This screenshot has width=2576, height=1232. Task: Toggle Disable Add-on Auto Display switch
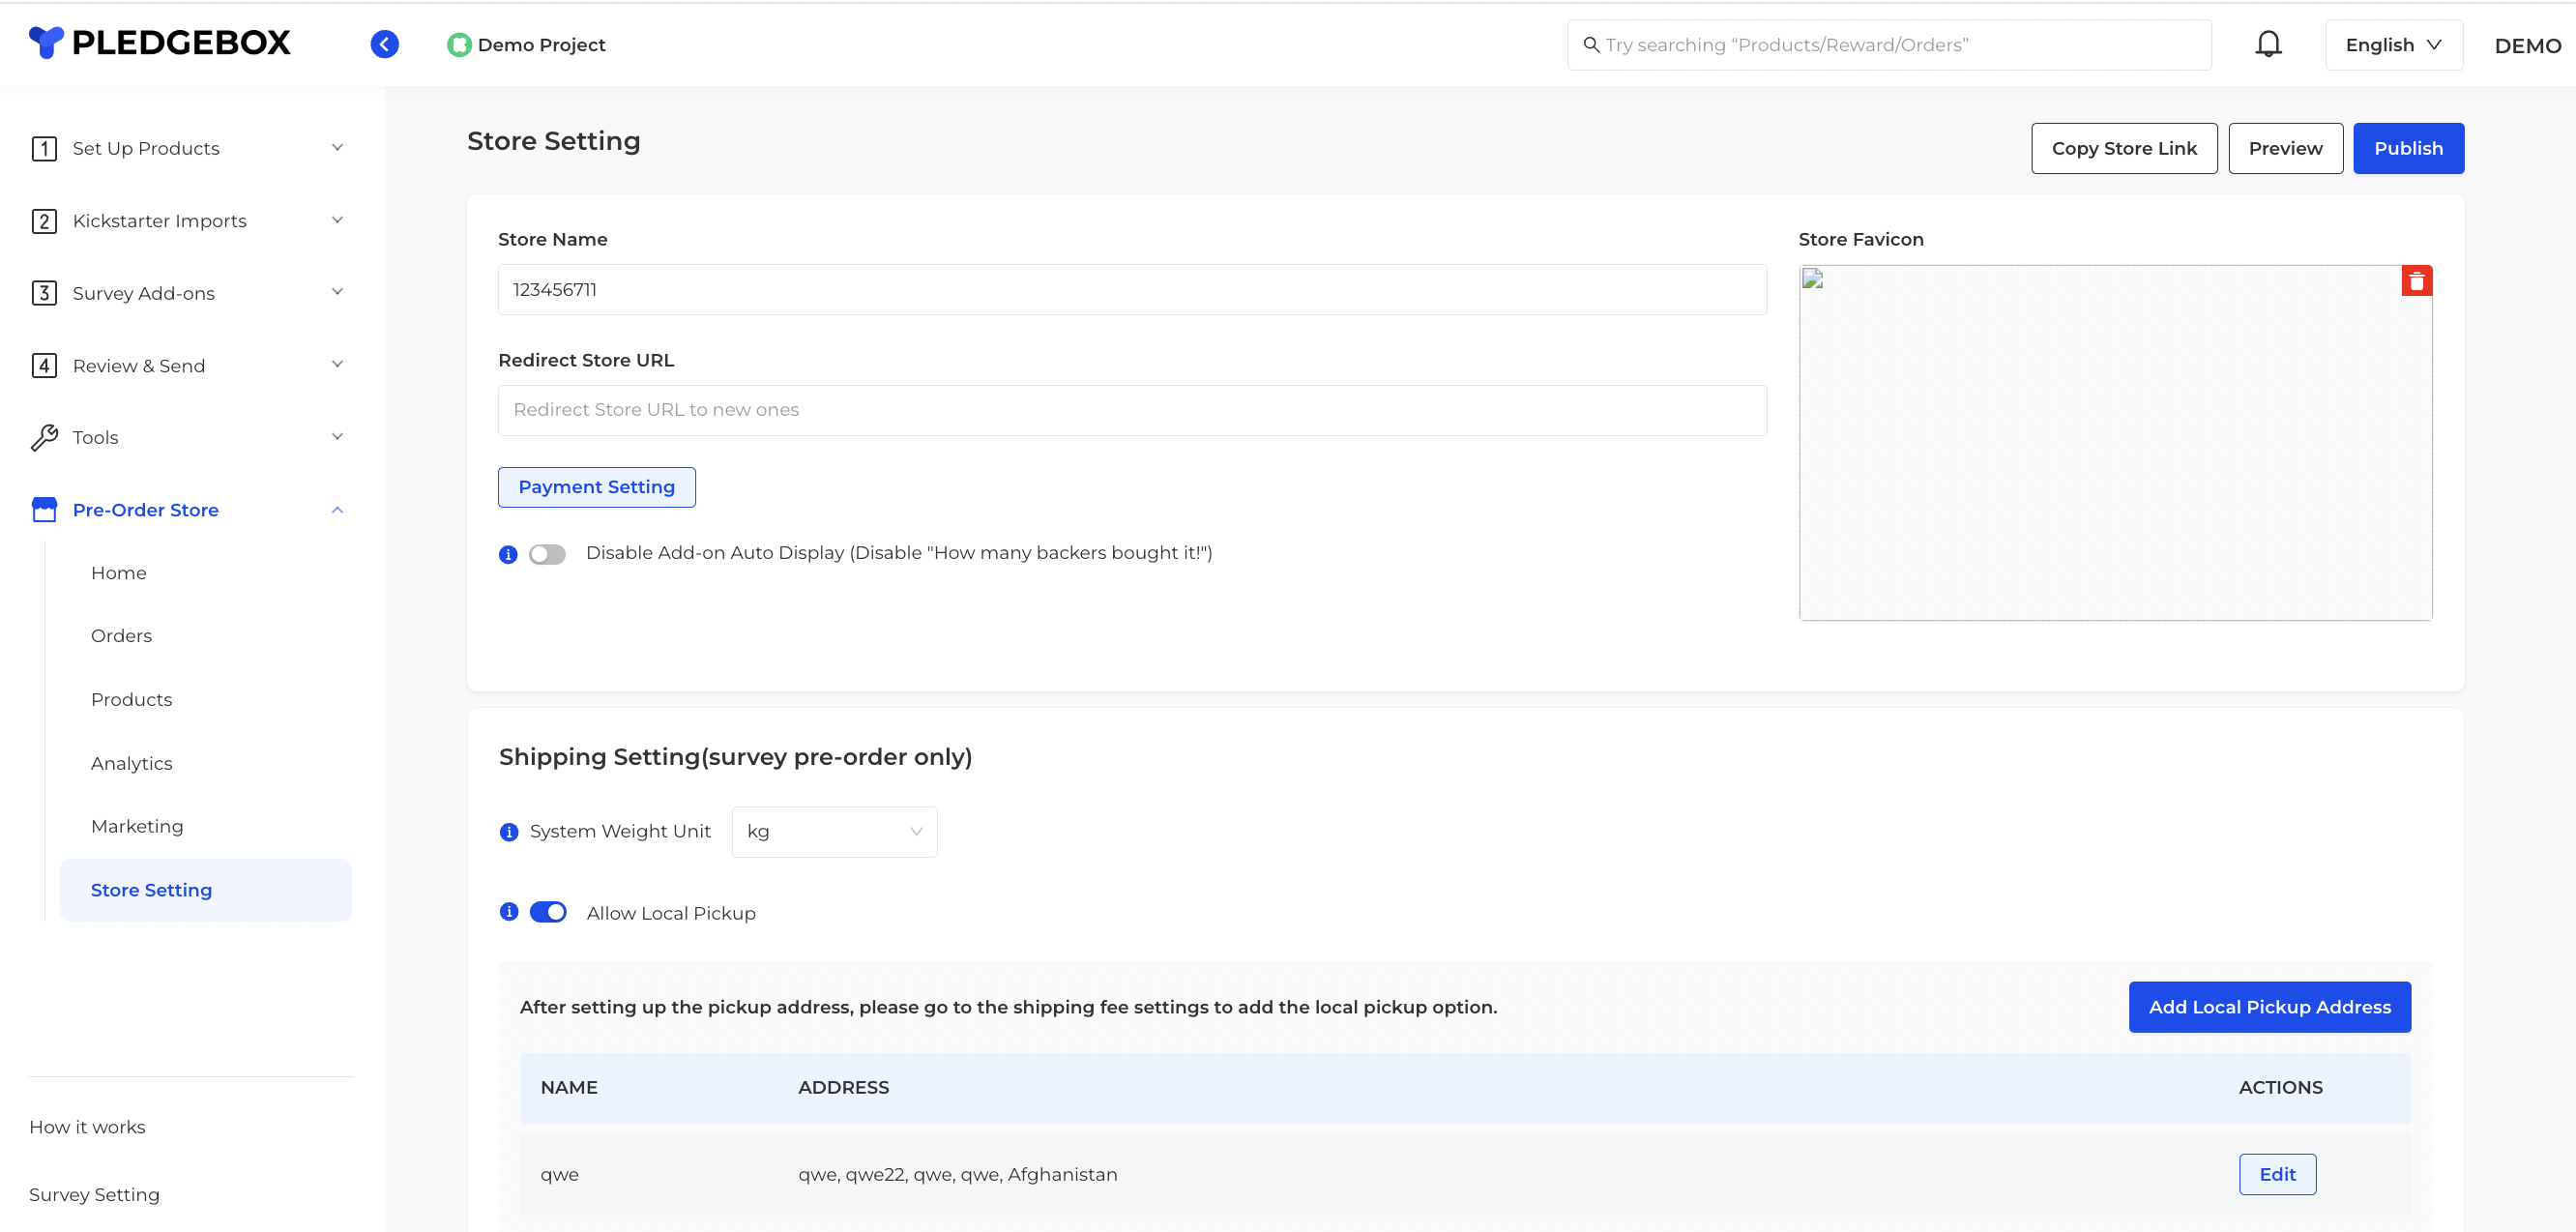coord(547,554)
